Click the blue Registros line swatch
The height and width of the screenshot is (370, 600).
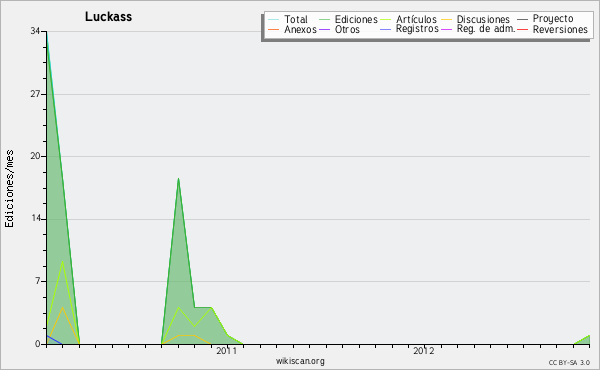(386, 29)
